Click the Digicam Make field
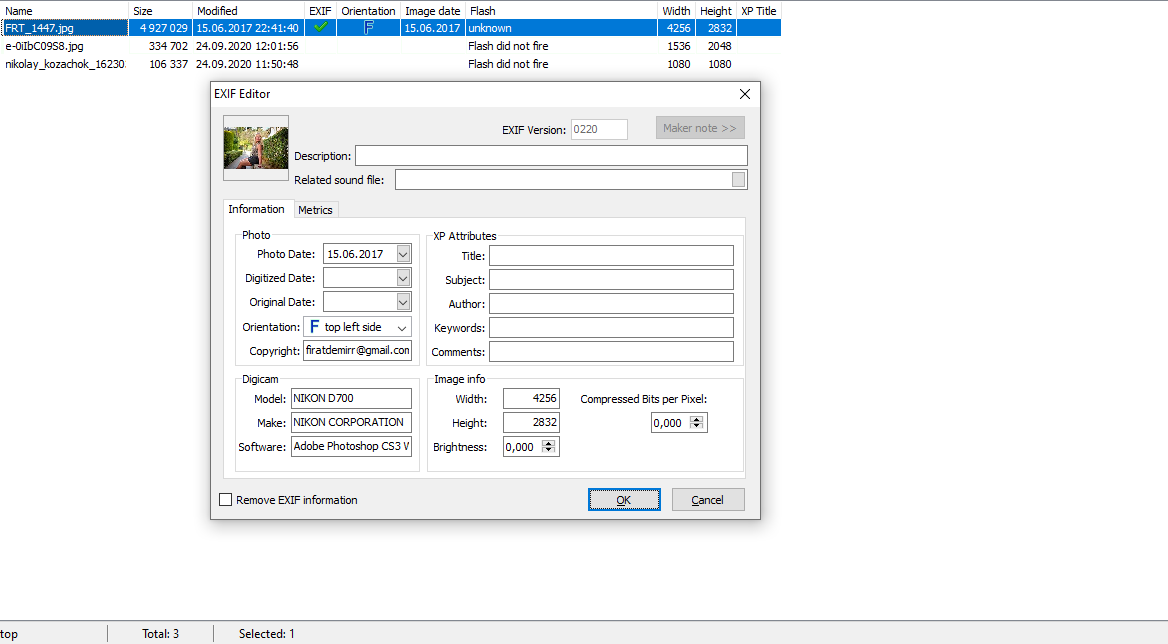Screen dimensions: 1168x644 coord(351,422)
